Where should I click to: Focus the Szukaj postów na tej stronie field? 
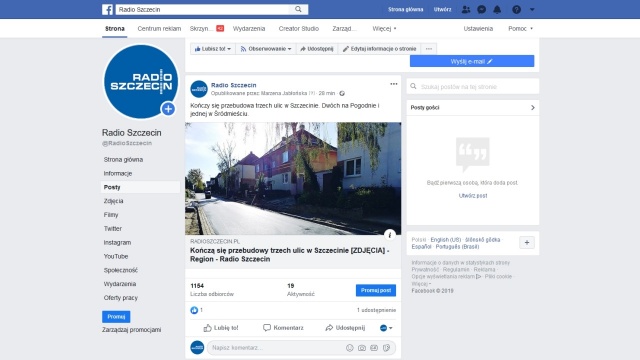[x=473, y=87]
